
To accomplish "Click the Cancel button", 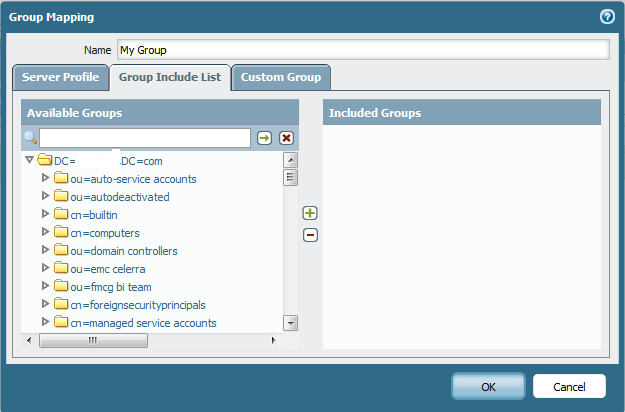I will coord(569,386).
